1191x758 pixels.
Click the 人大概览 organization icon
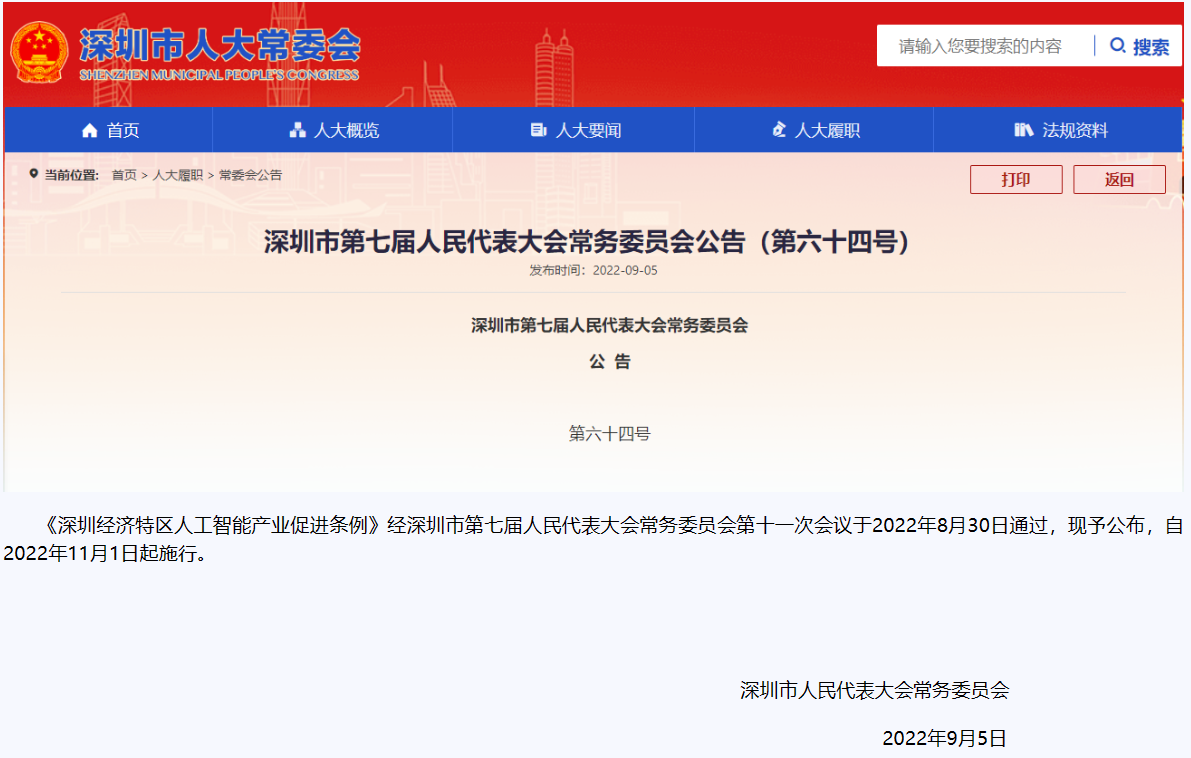click(x=298, y=130)
